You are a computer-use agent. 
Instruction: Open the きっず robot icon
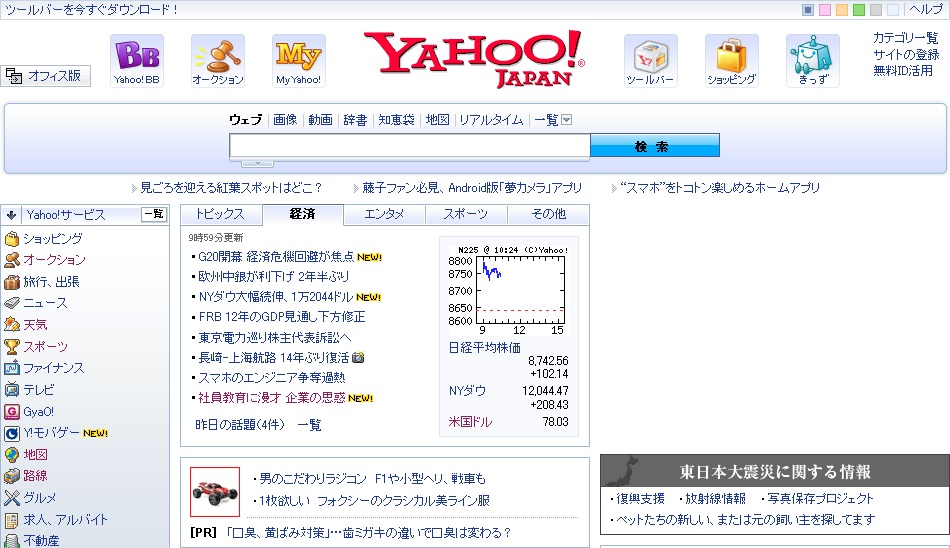[813, 61]
